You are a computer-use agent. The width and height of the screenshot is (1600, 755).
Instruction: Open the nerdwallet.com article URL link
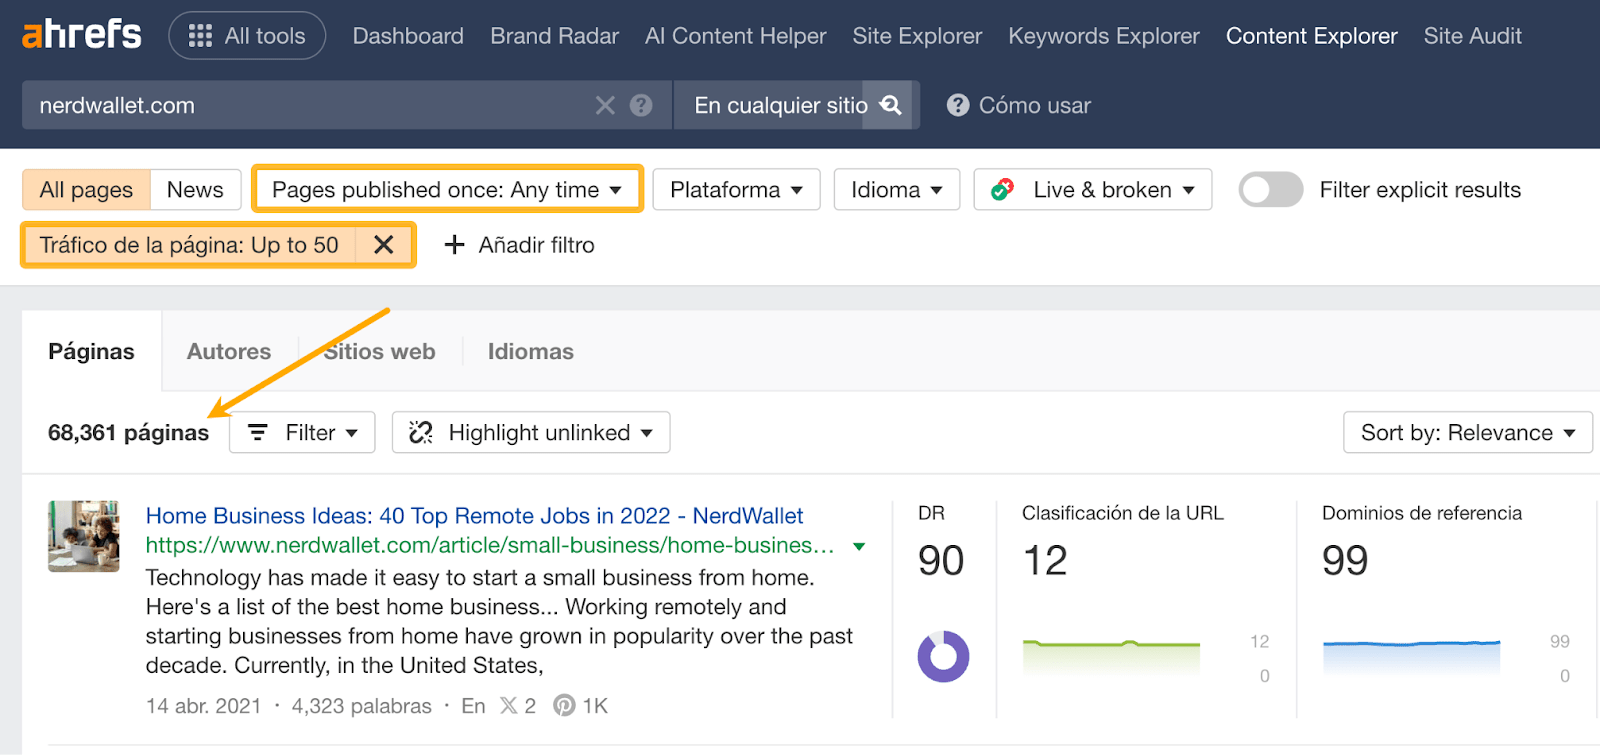click(490, 545)
